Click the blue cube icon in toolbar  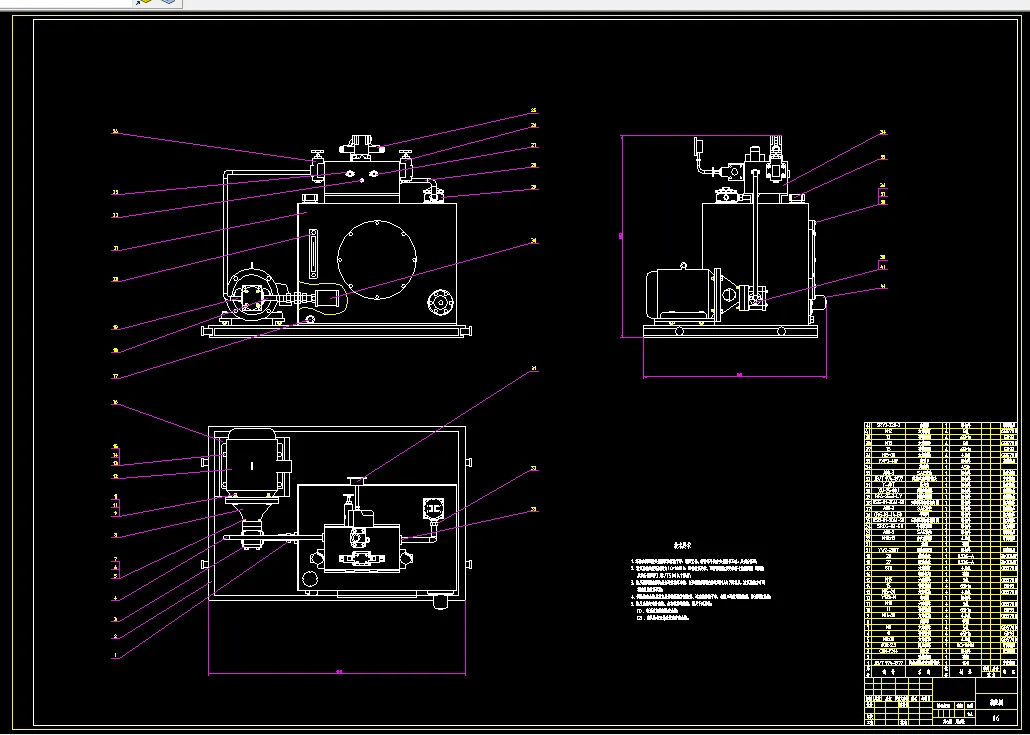[x=169, y=2]
